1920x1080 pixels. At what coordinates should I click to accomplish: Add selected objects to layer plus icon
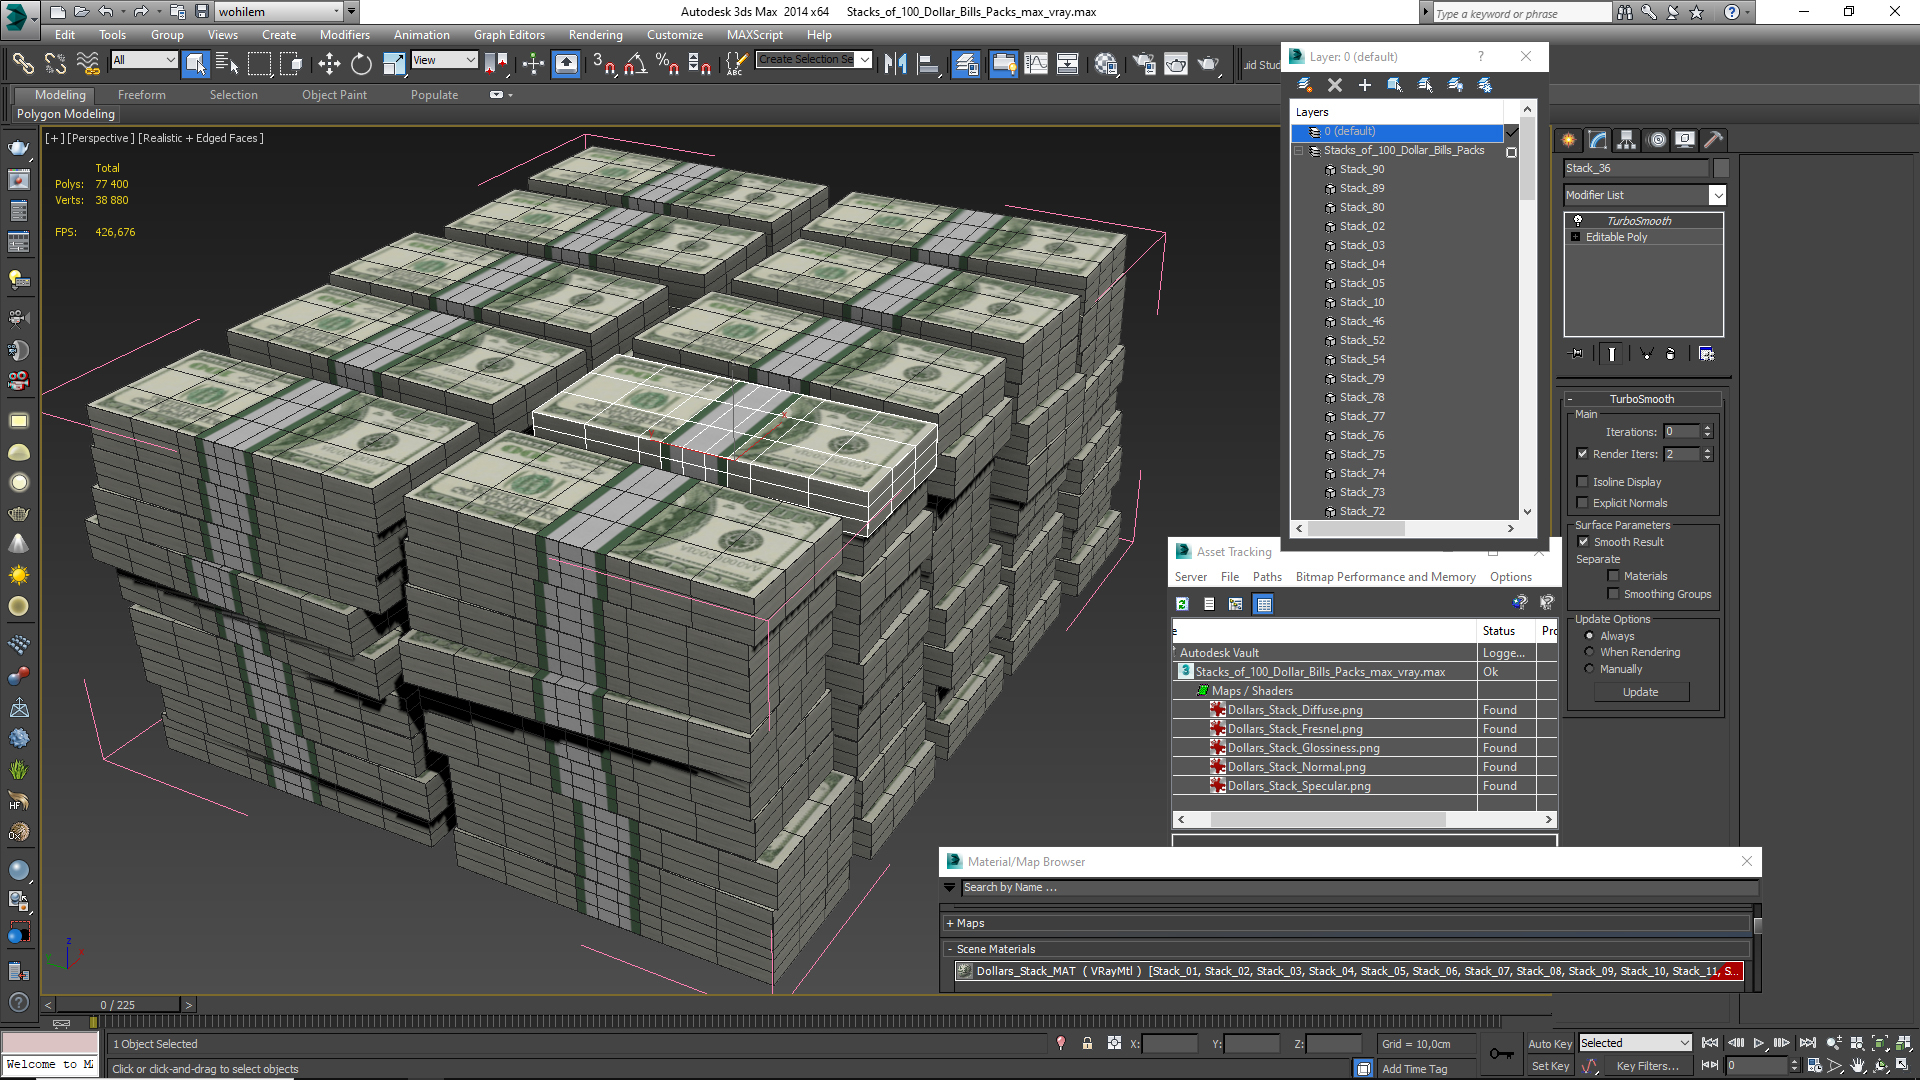click(x=1364, y=85)
